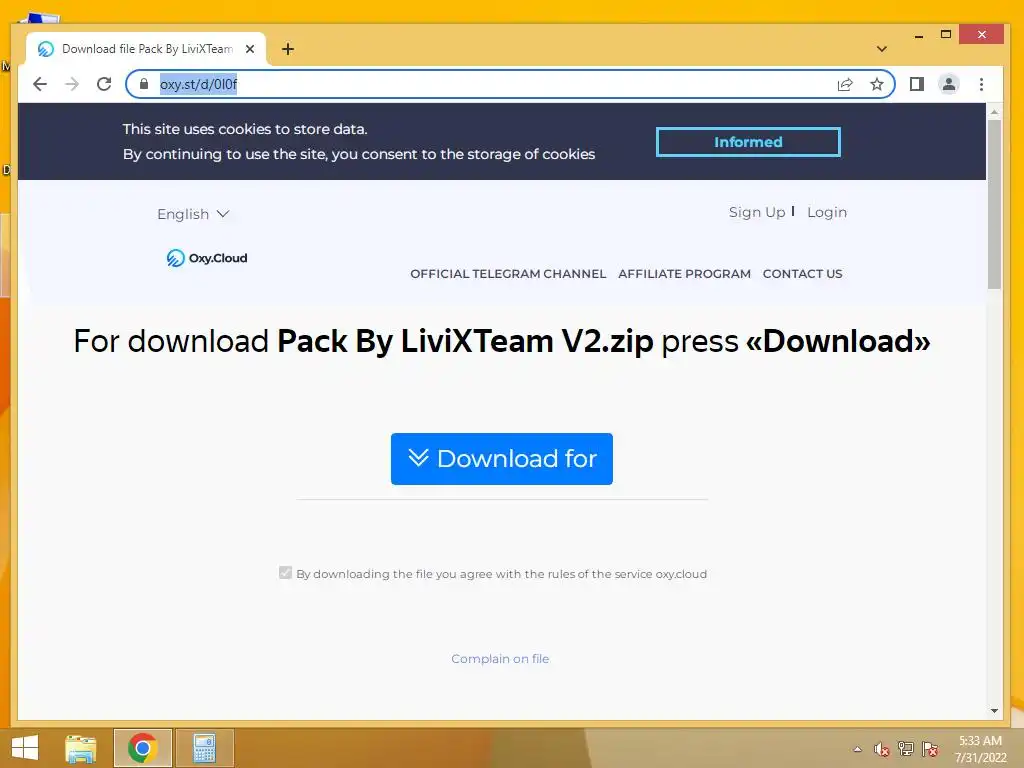The image size is (1024, 768).
Task: Open the Chrome side panel icon
Action: tap(917, 84)
